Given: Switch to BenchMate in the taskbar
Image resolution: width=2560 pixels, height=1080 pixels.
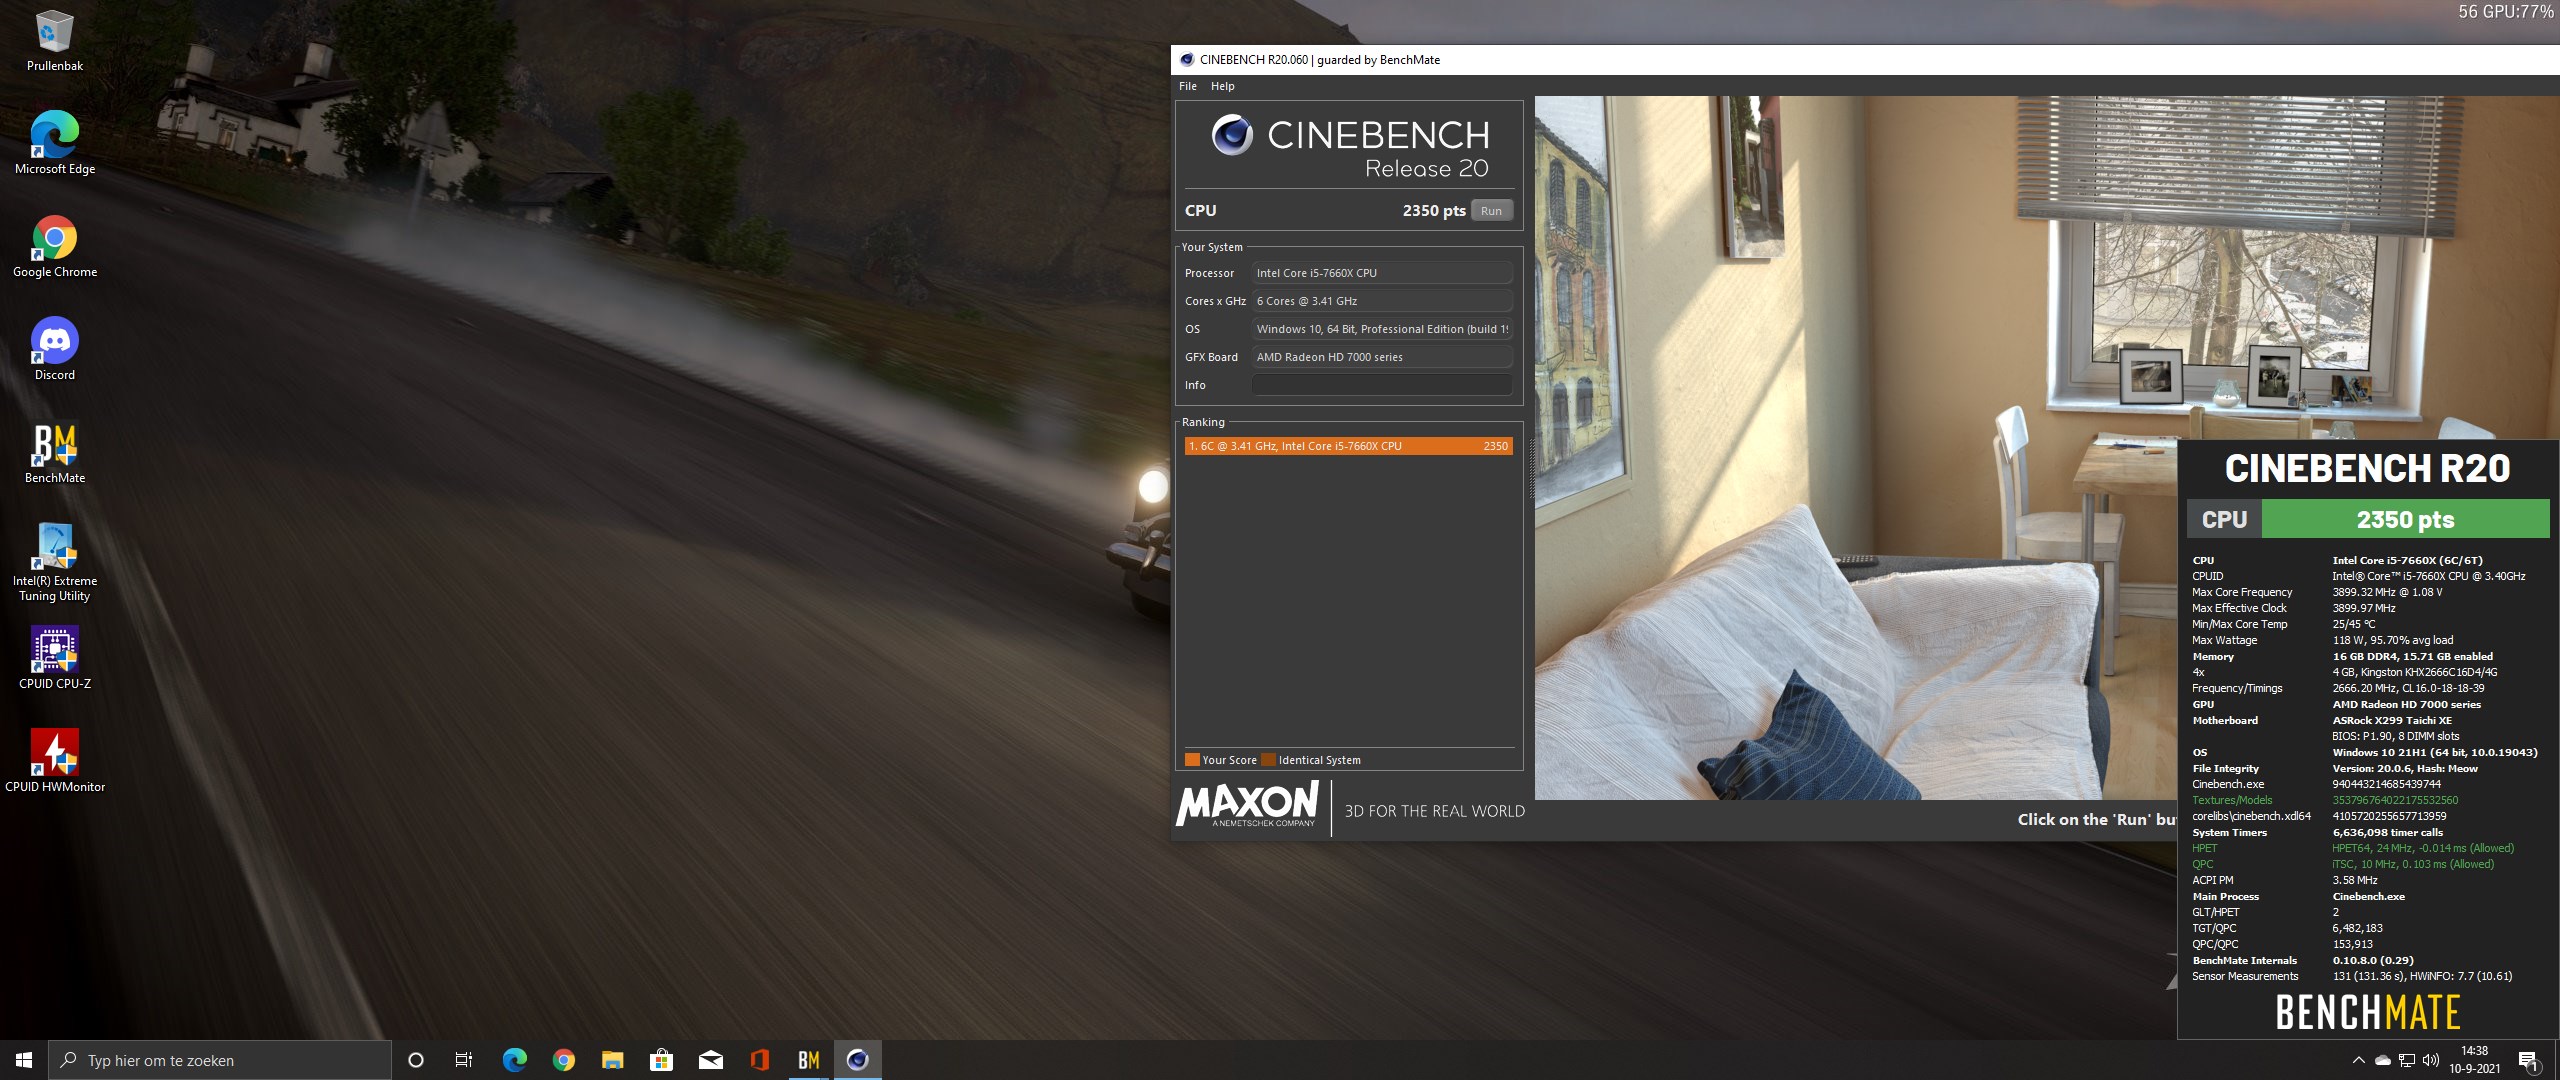Looking at the screenshot, I should coord(808,1060).
